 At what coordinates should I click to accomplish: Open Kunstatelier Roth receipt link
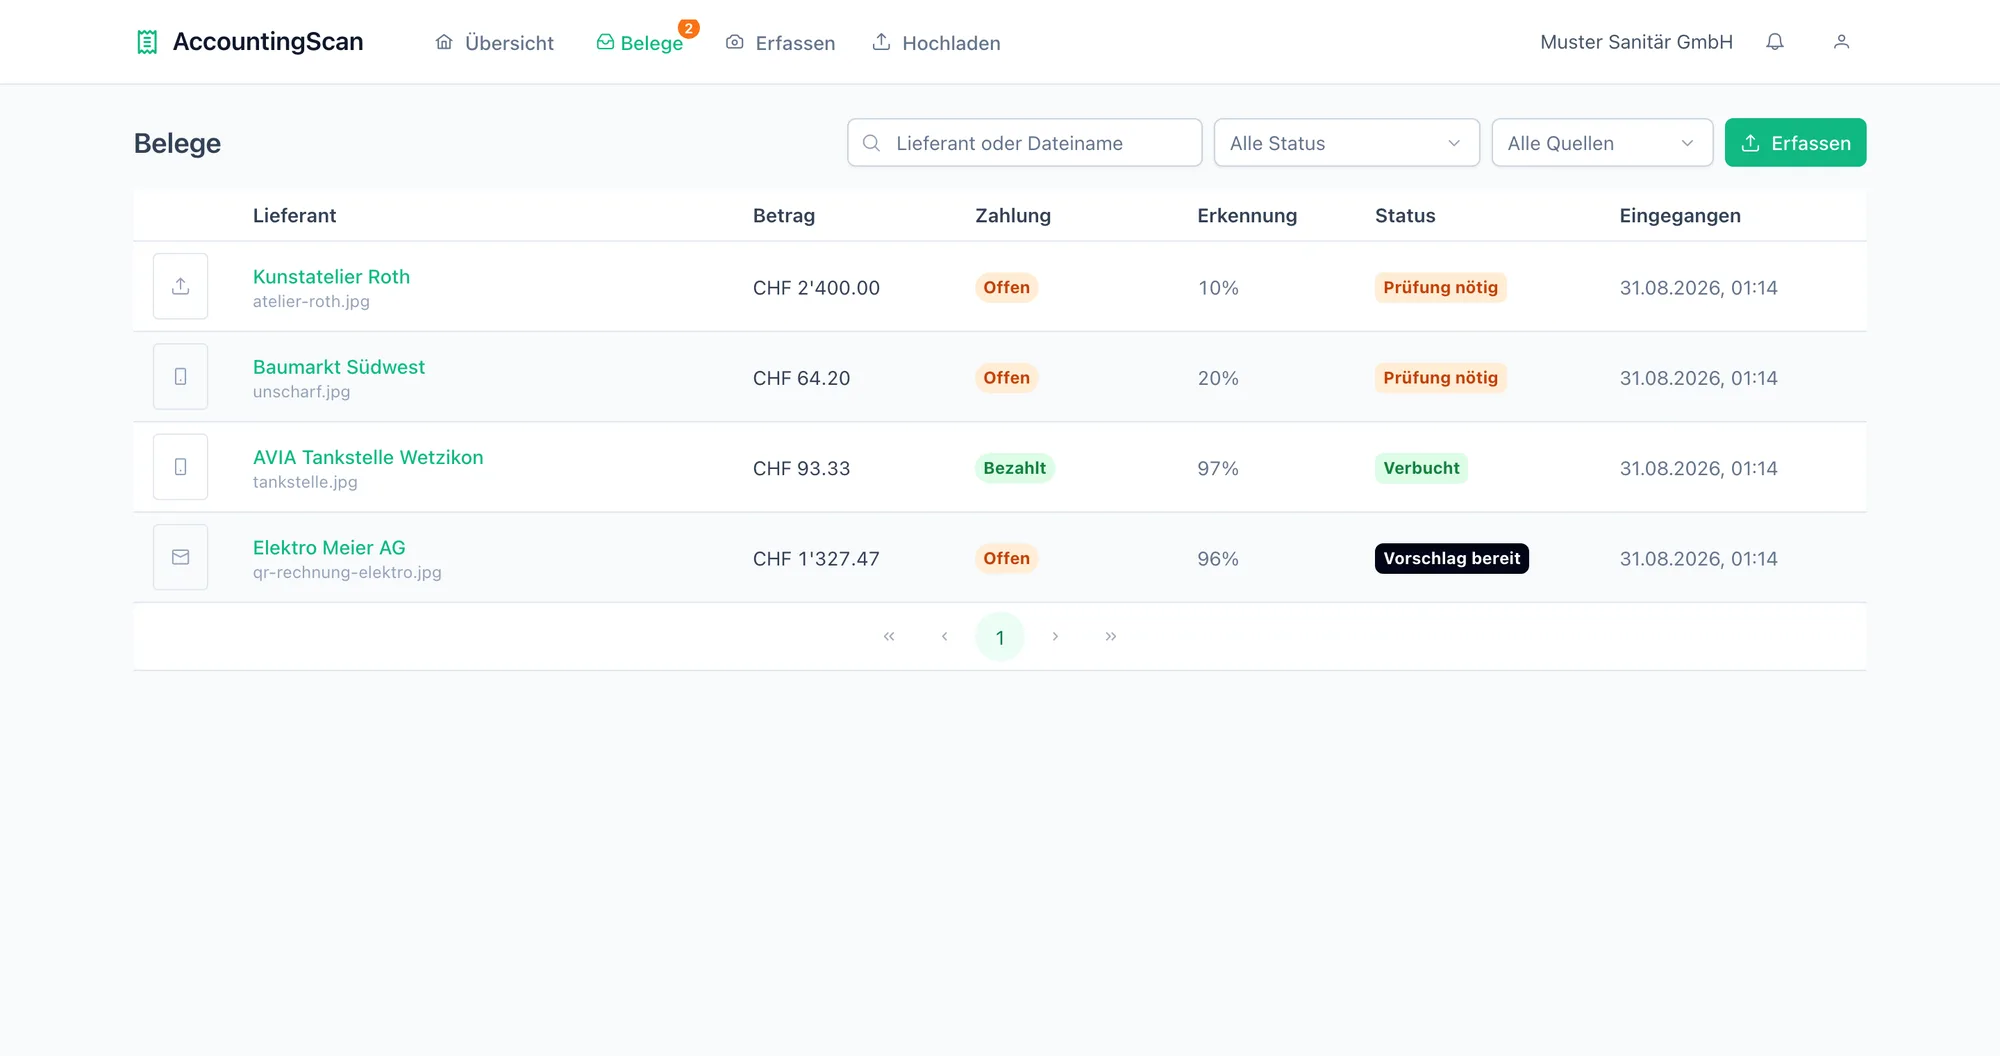(331, 277)
